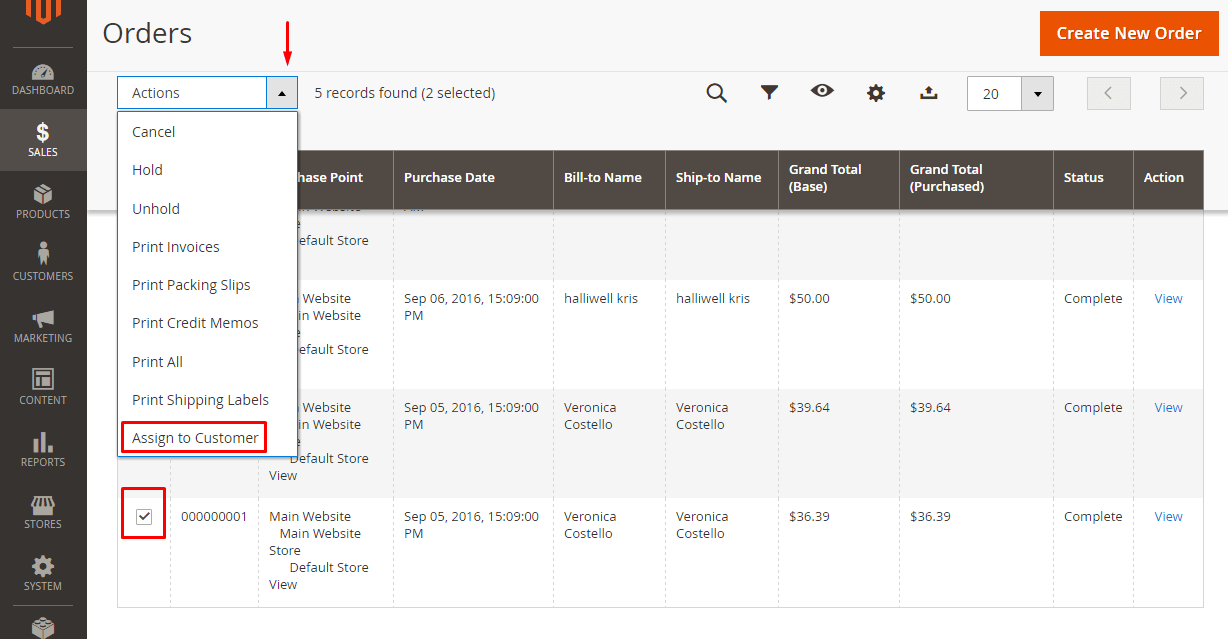Click the Create New Order button

[x=1128, y=33]
